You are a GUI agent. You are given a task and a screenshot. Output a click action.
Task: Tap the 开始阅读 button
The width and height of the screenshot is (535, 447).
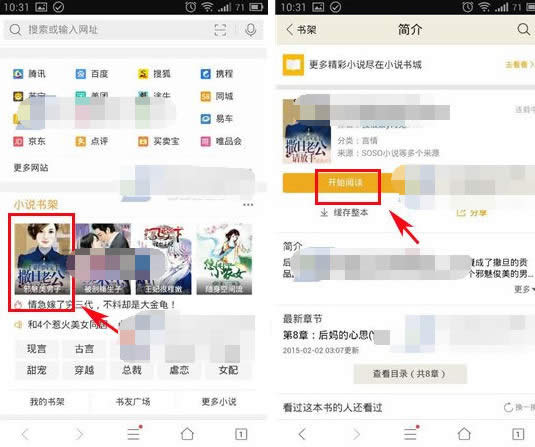click(x=345, y=183)
